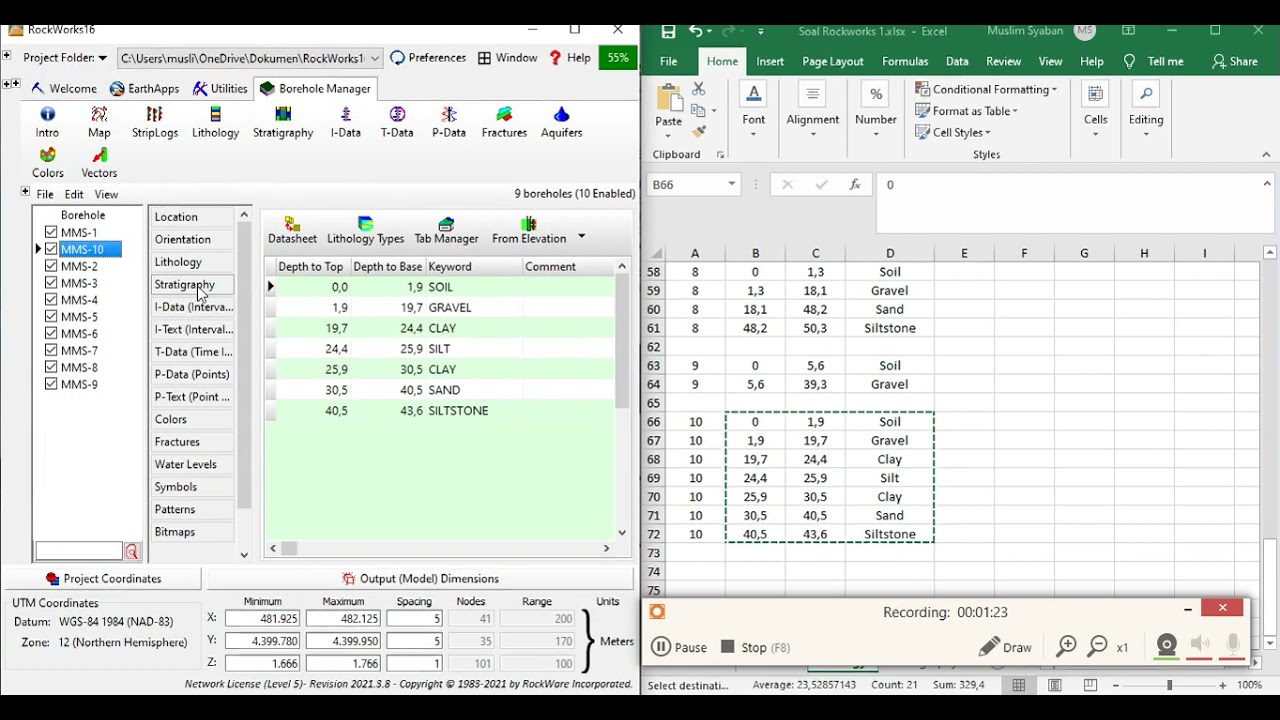Toggle the MMS-7 borehole checkbox

click(x=51, y=351)
